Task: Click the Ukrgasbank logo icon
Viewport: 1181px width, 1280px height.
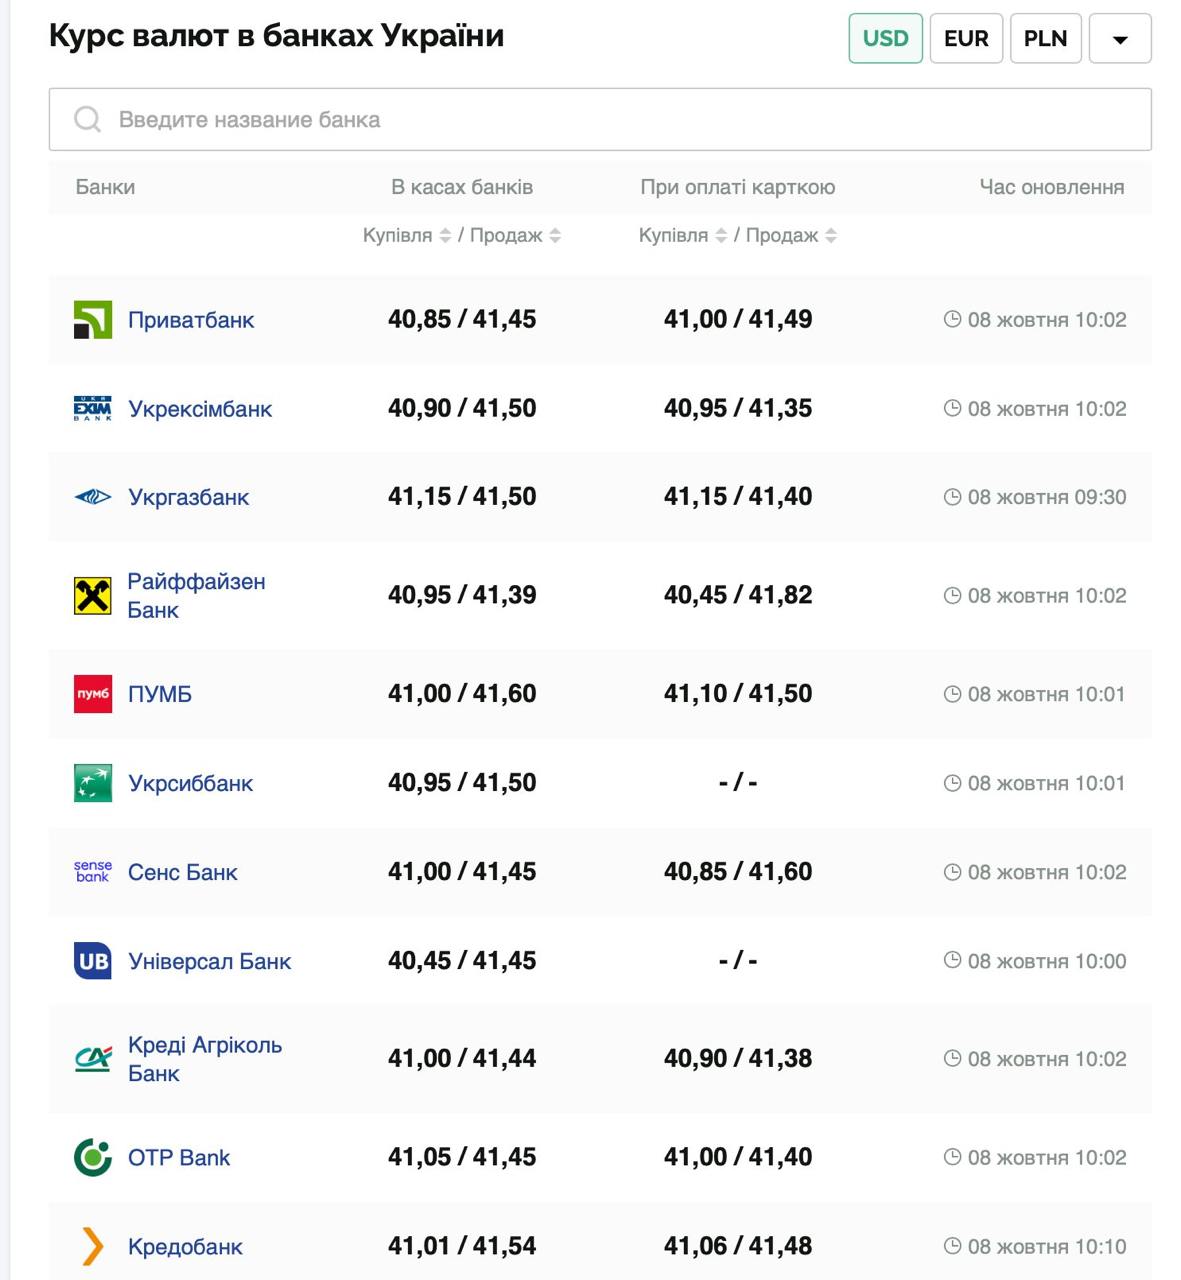Action: pos(93,497)
